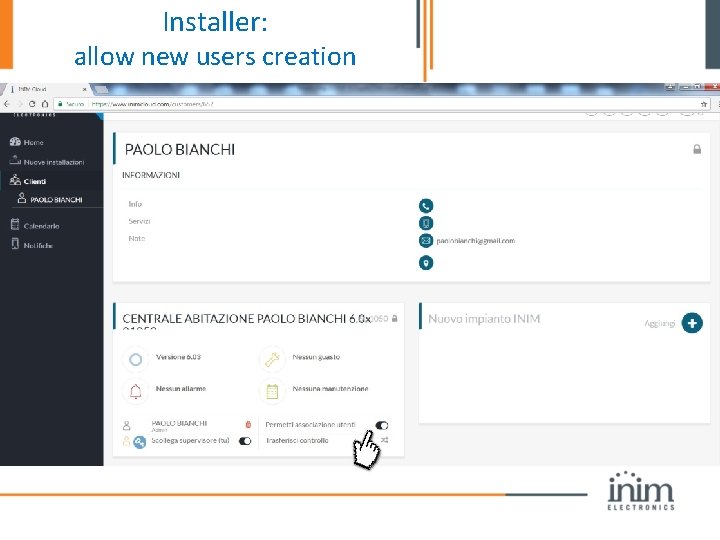Click lock icon on Centrale Abitazione card

[394, 318]
